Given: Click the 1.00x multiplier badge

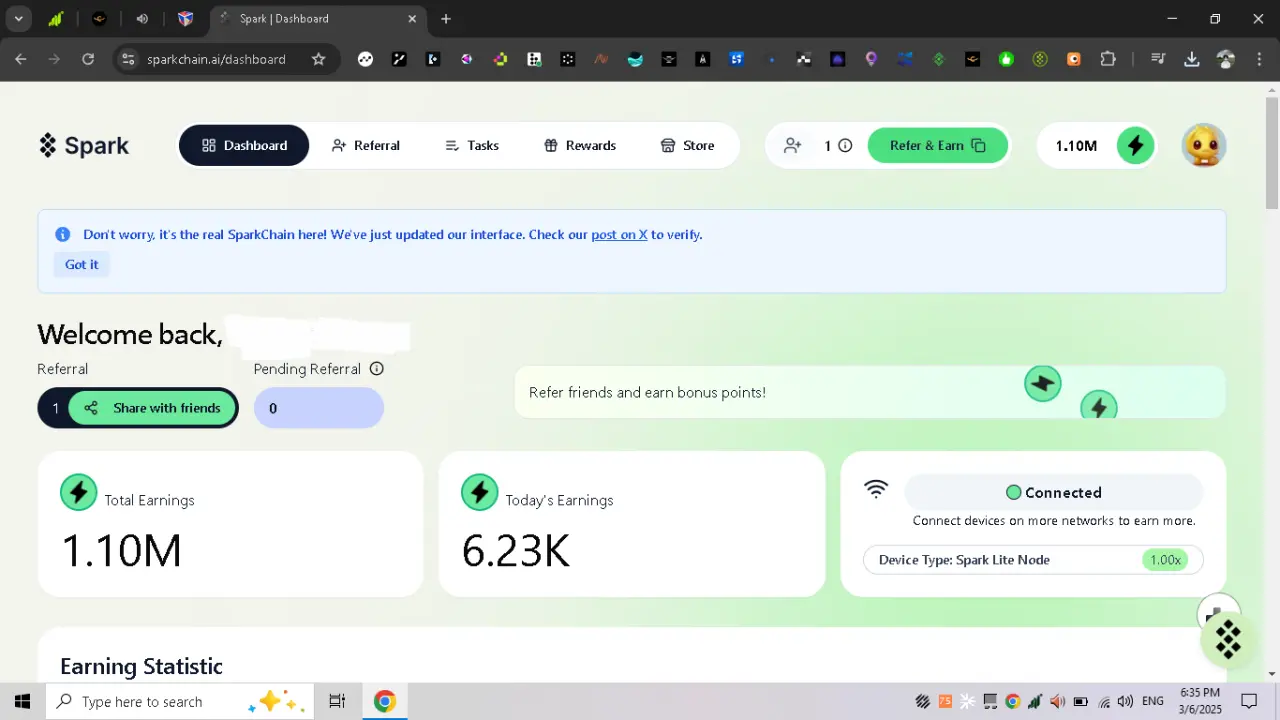Looking at the screenshot, I should coord(1165,560).
